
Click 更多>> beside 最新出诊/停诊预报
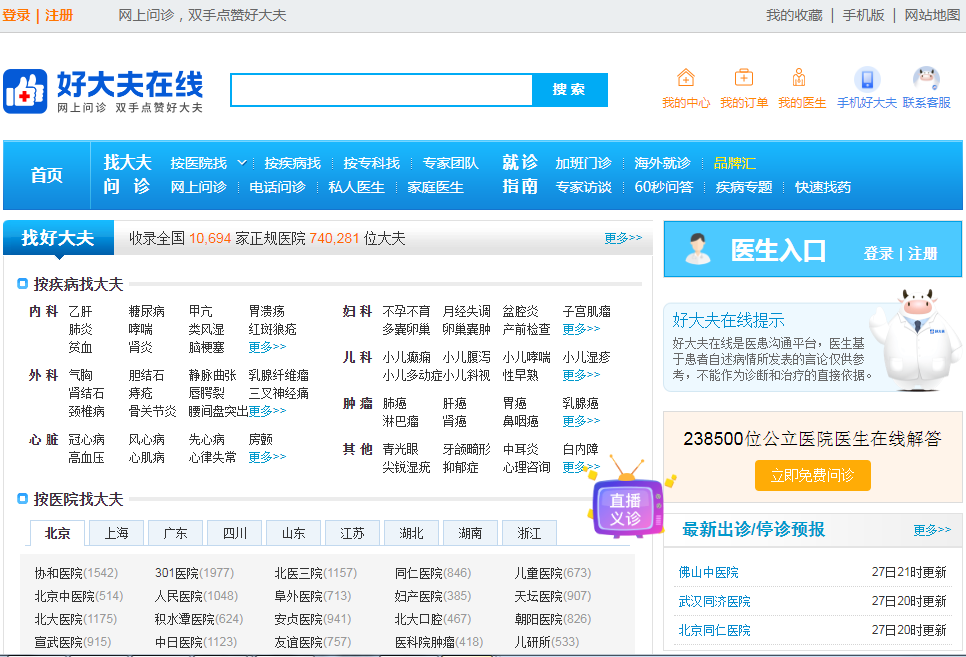click(934, 529)
